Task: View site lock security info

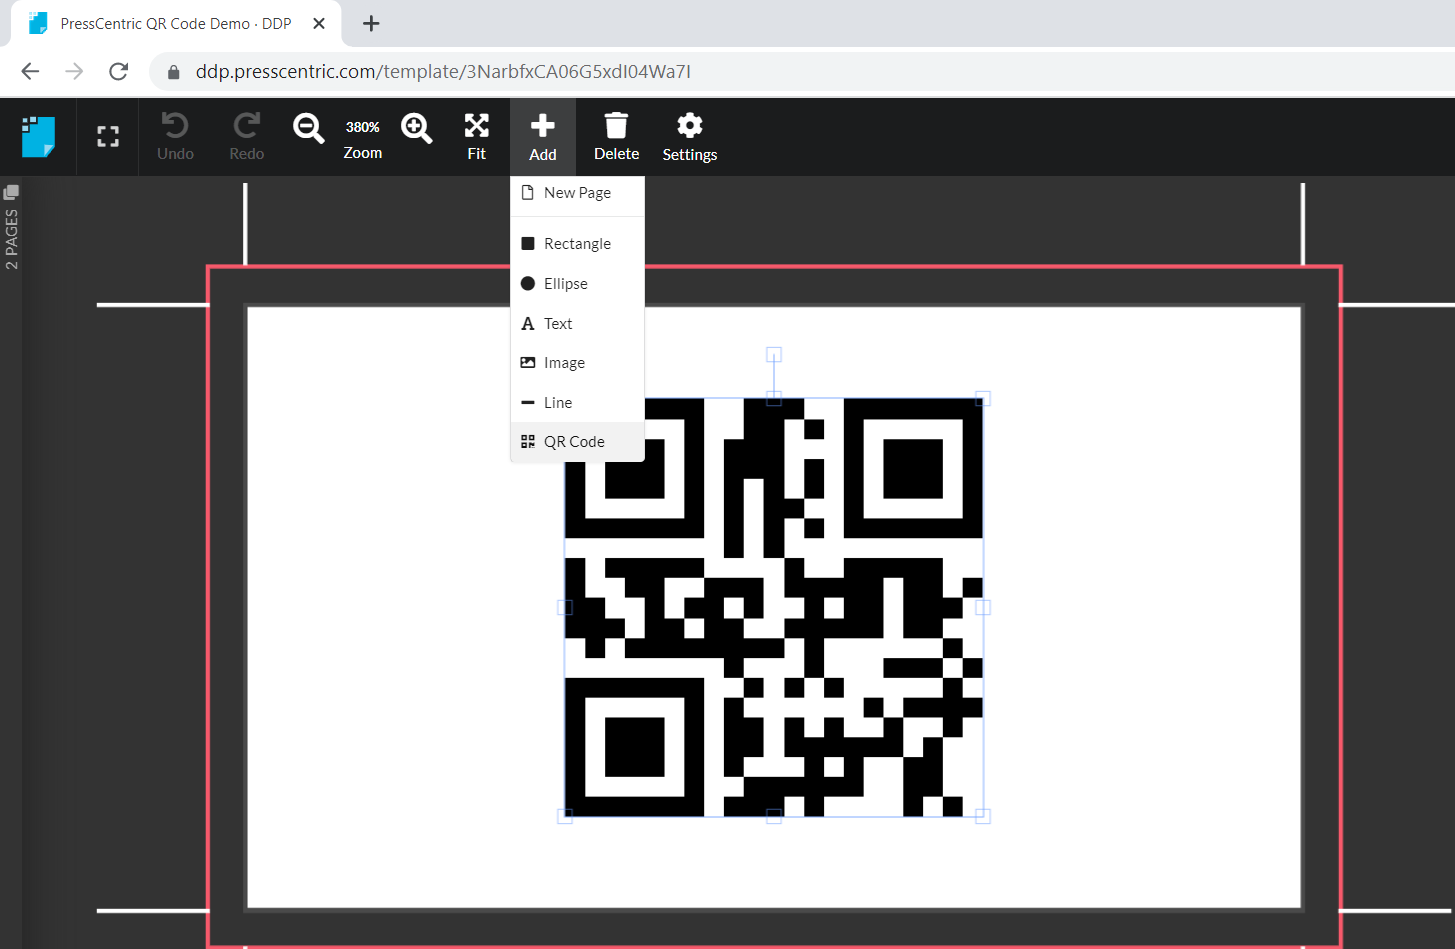Action: click(x=174, y=71)
